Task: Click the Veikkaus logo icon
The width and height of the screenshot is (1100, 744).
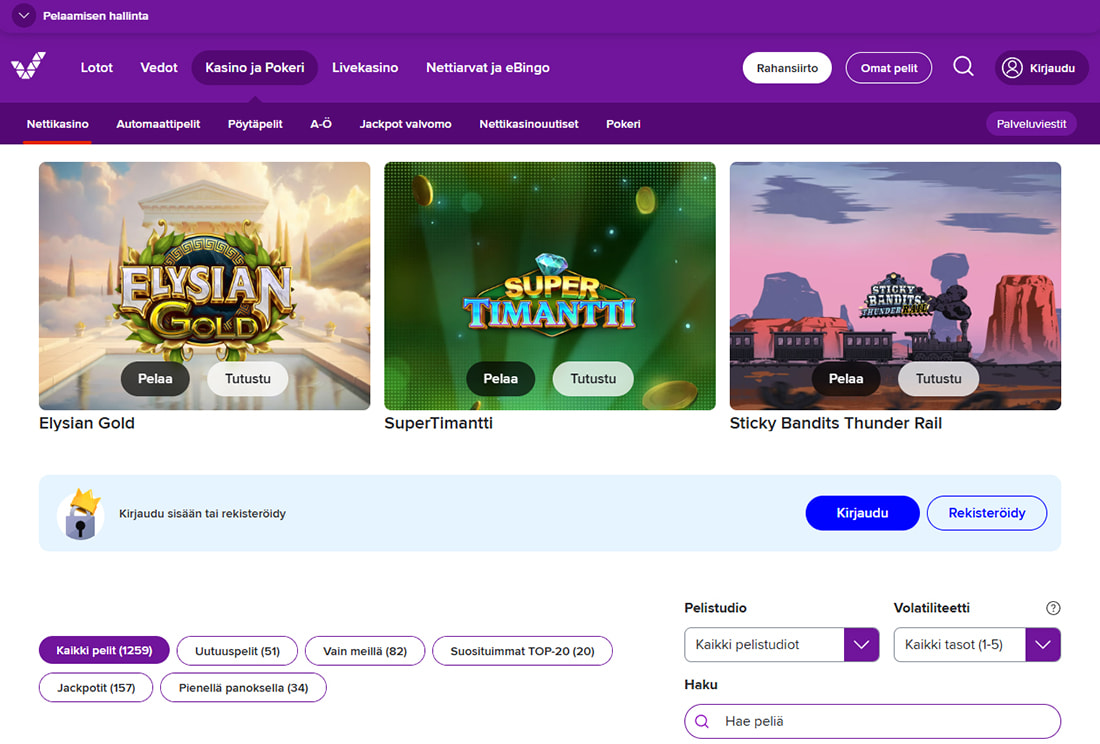Action: coord(29,66)
